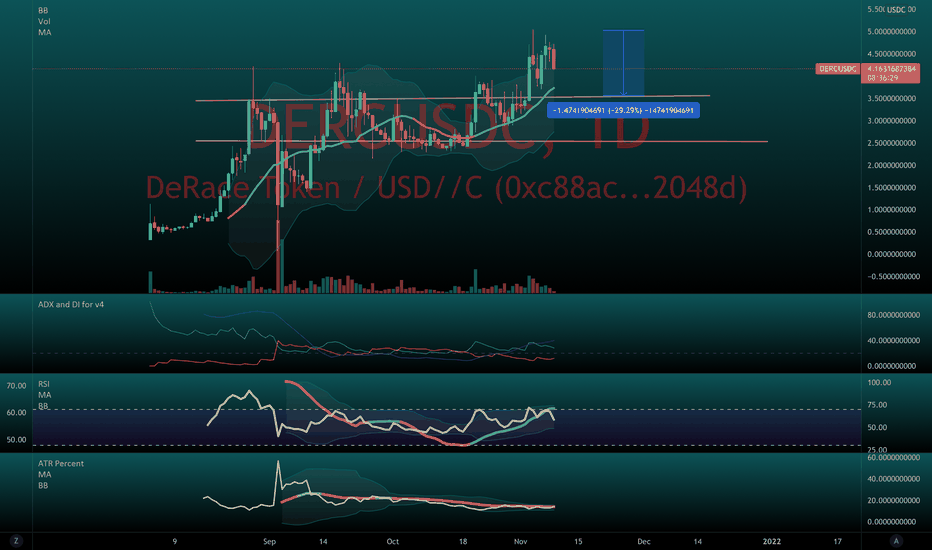Click the 75.00 label on RSI scale
The width and height of the screenshot is (932, 550).
coord(877,405)
